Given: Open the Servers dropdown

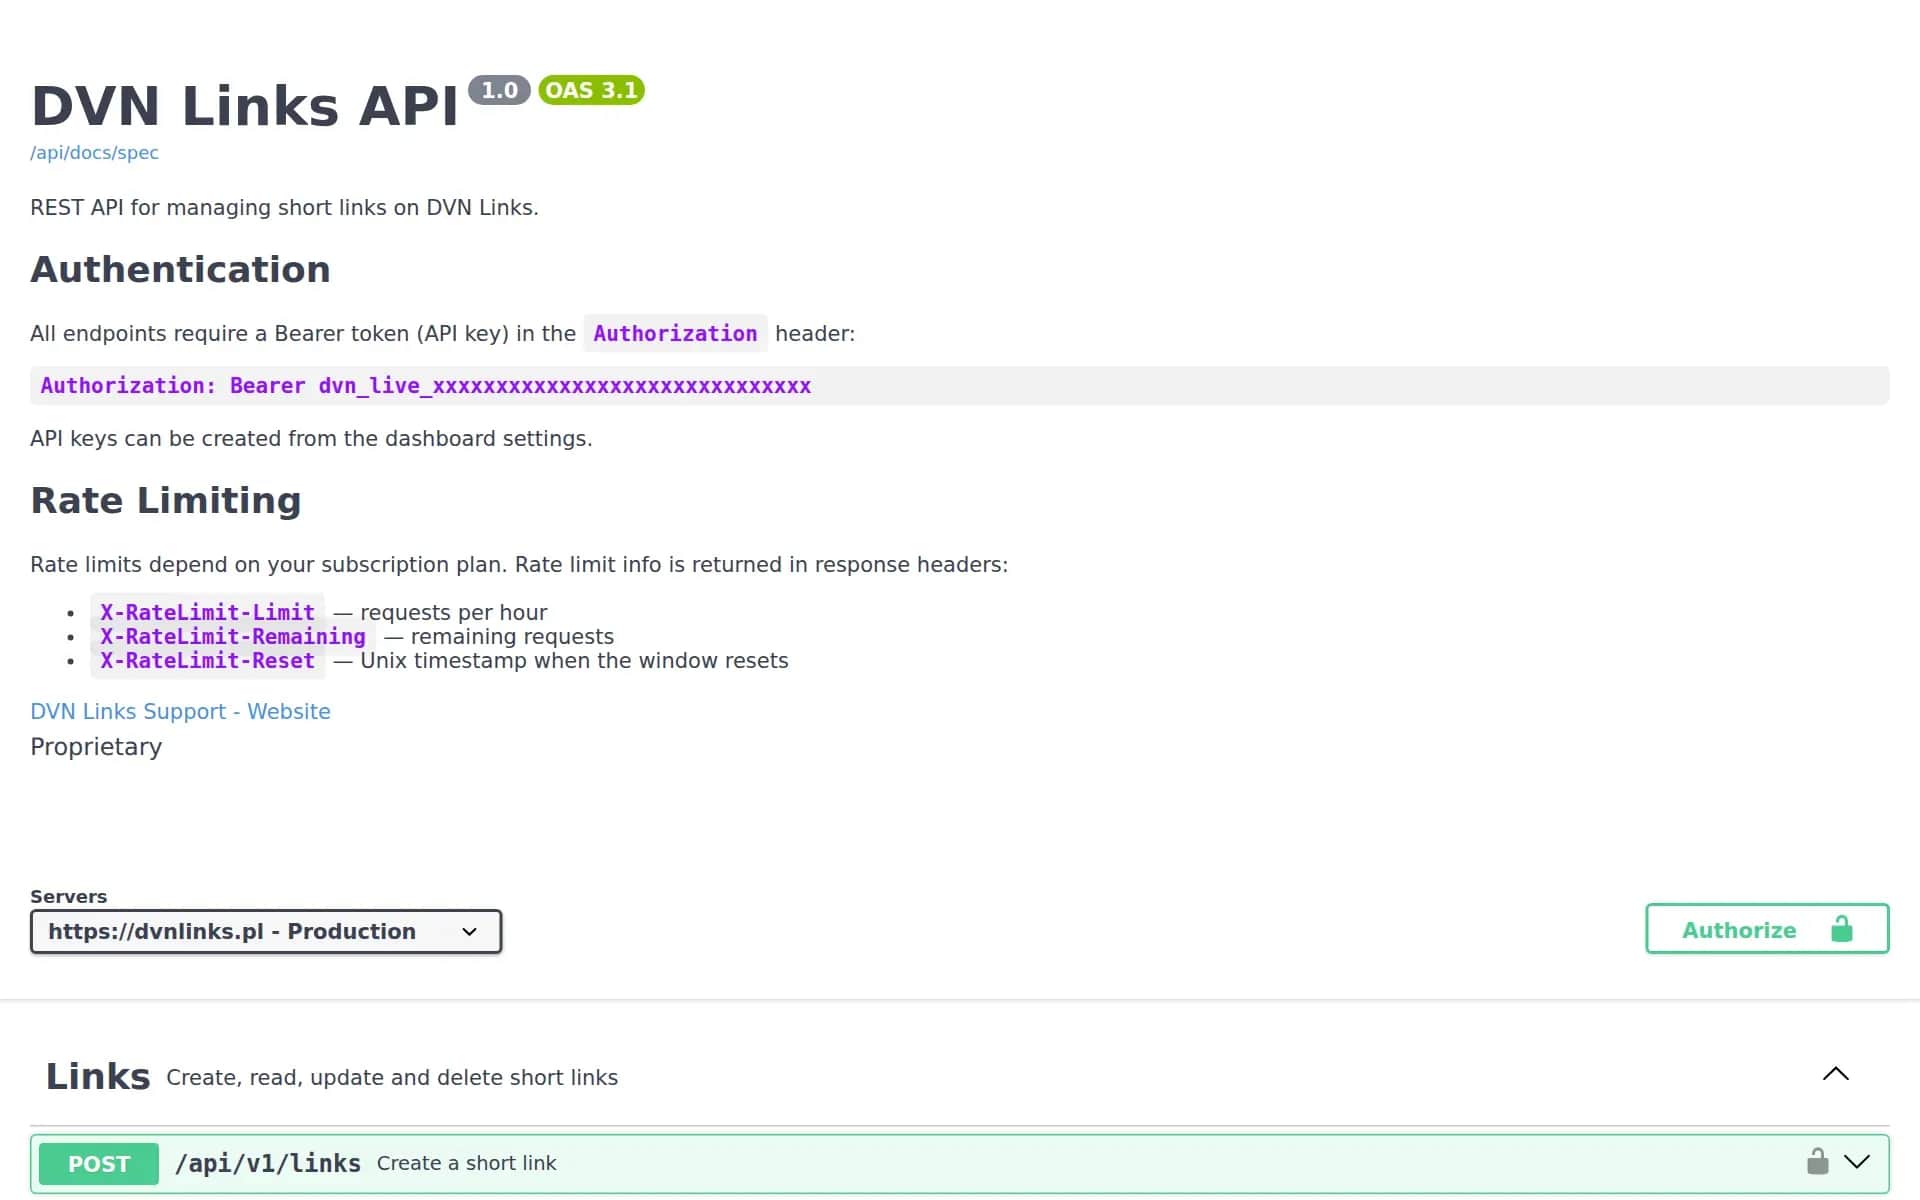Looking at the screenshot, I should tap(266, 931).
